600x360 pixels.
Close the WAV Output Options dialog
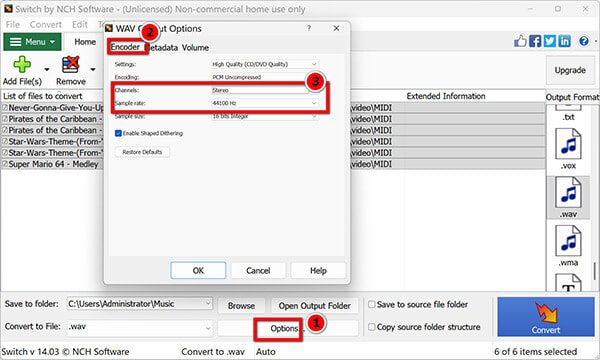pos(336,28)
